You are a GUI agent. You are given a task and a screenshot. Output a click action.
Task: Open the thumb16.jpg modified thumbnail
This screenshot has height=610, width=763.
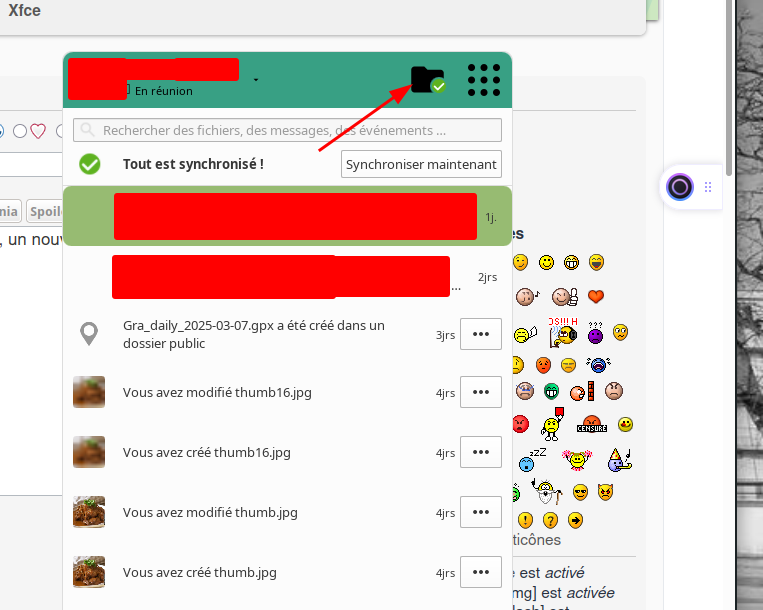tap(89, 392)
